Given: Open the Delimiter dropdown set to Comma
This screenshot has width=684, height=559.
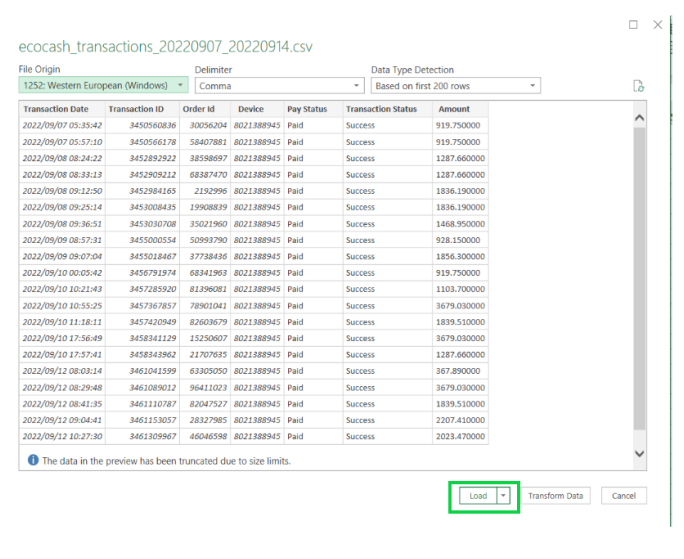Looking at the screenshot, I should 279,86.
